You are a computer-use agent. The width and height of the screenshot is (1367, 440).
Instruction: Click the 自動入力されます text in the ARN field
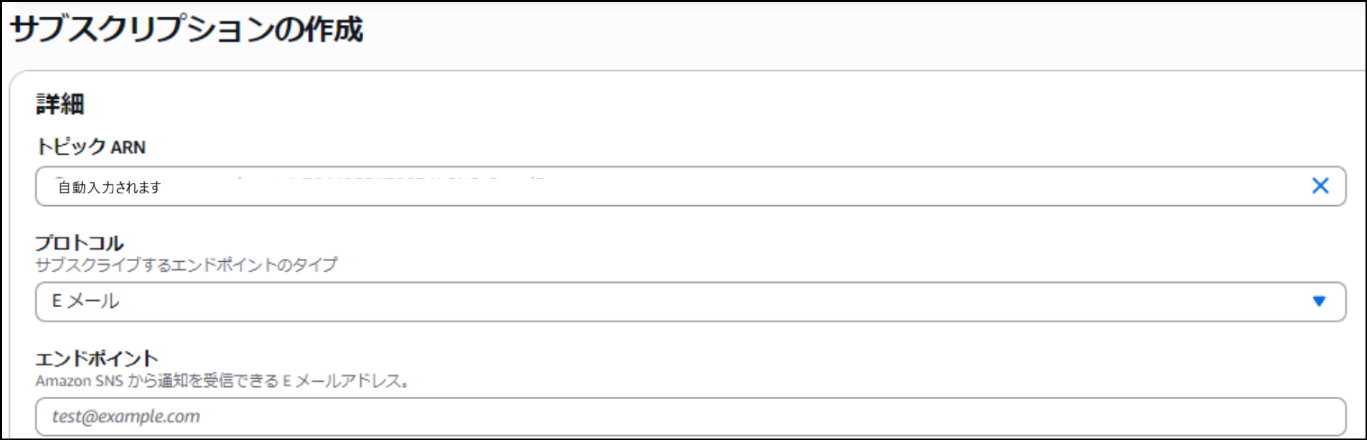(x=110, y=187)
